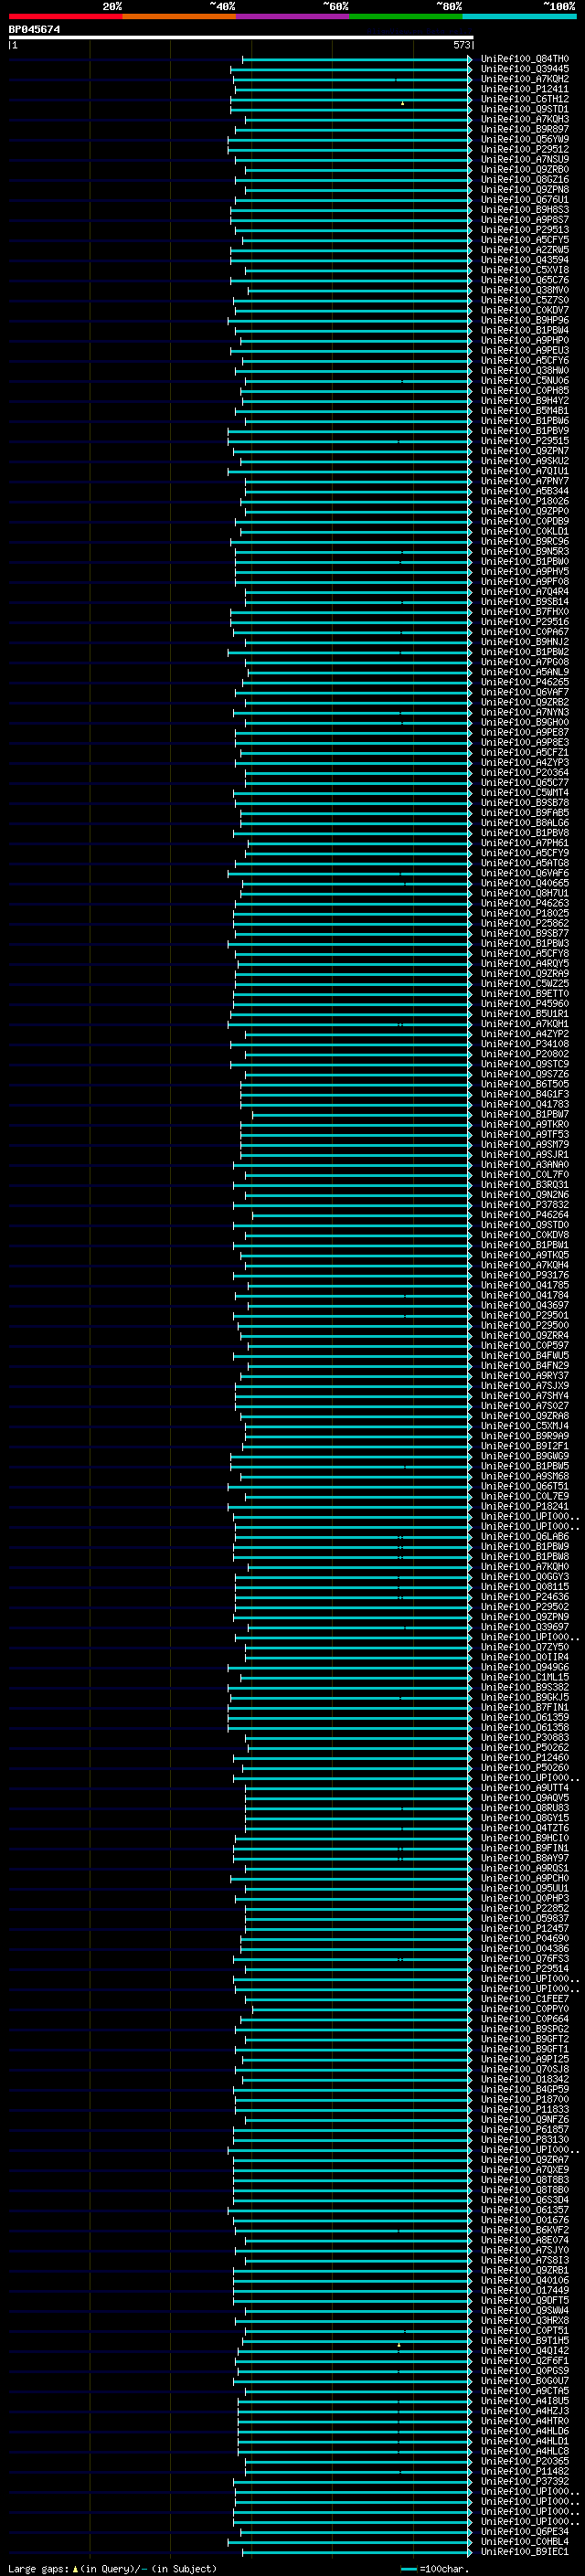Open hit UniRef100_A7KQH2

pyautogui.click(x=525, y=79)
